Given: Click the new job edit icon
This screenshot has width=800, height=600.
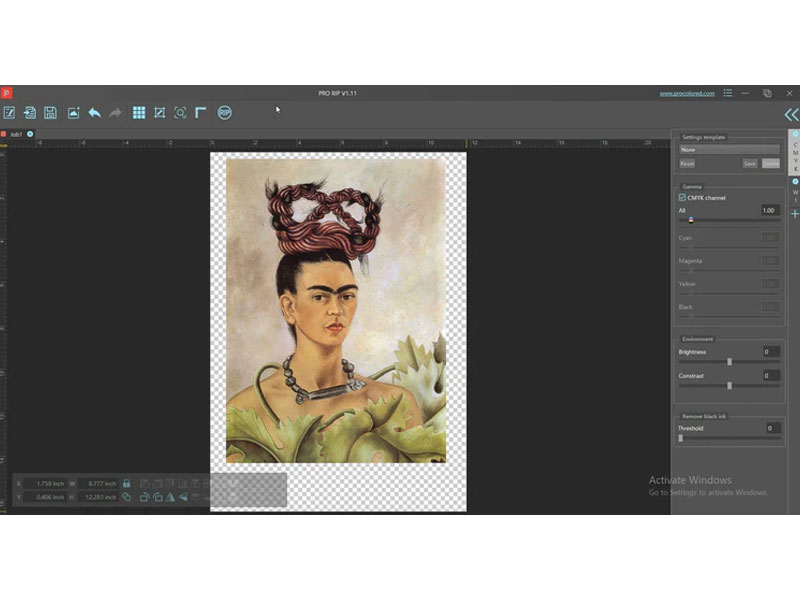Looking at the screenshot, I should pyautogui.click(x=9, y=113).
